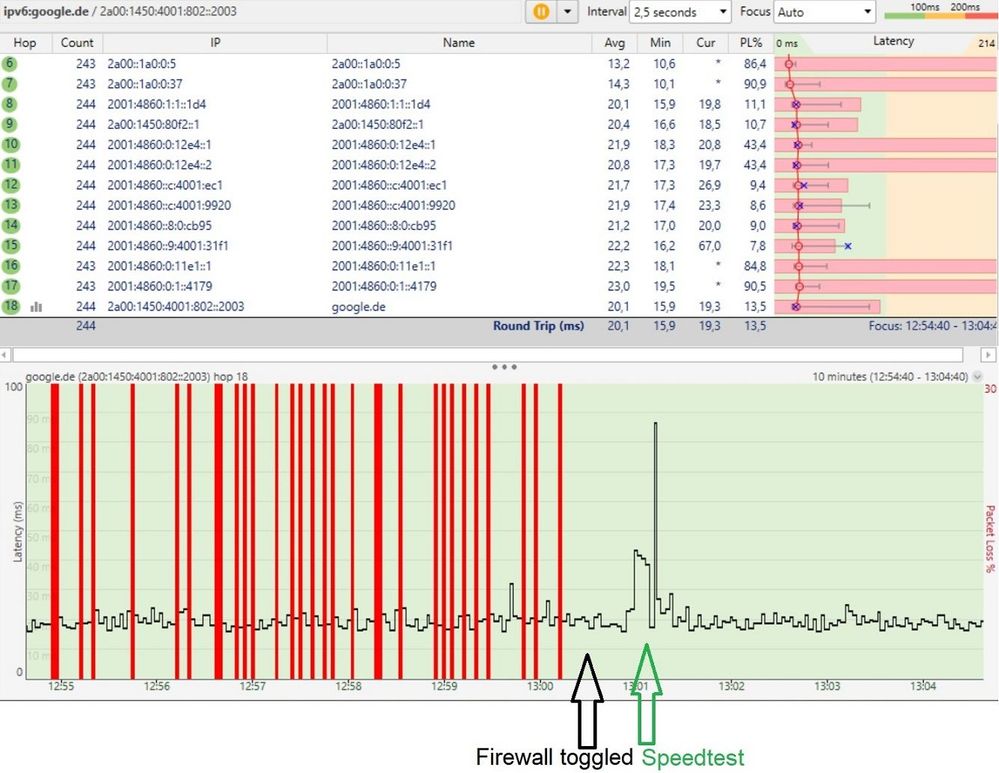
Task: Sort by the Hop column header
Action: (25, 43)
